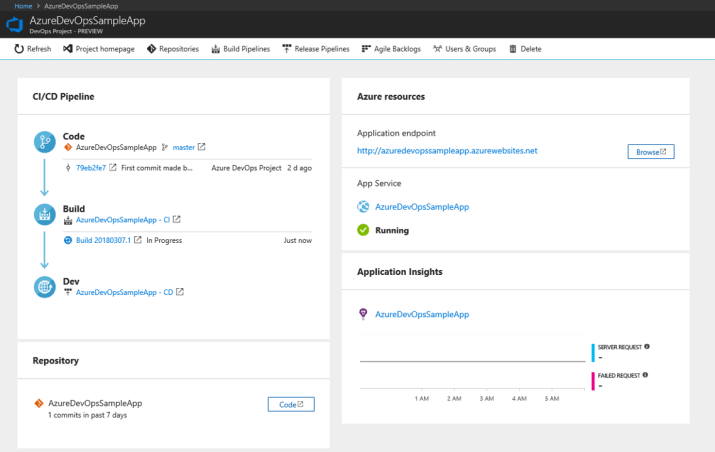Click the Server Request info icon
Screen dimensions: 715x452
click(x=647, y=347)
